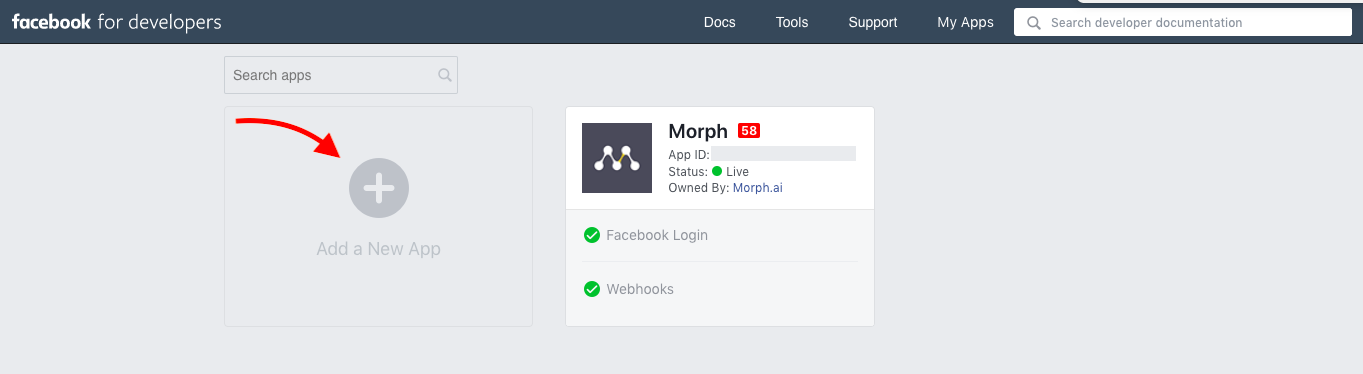The width and height of the screenshot is (1363, 374).
Task: Click the Owned By label
Action: point(699,187)
